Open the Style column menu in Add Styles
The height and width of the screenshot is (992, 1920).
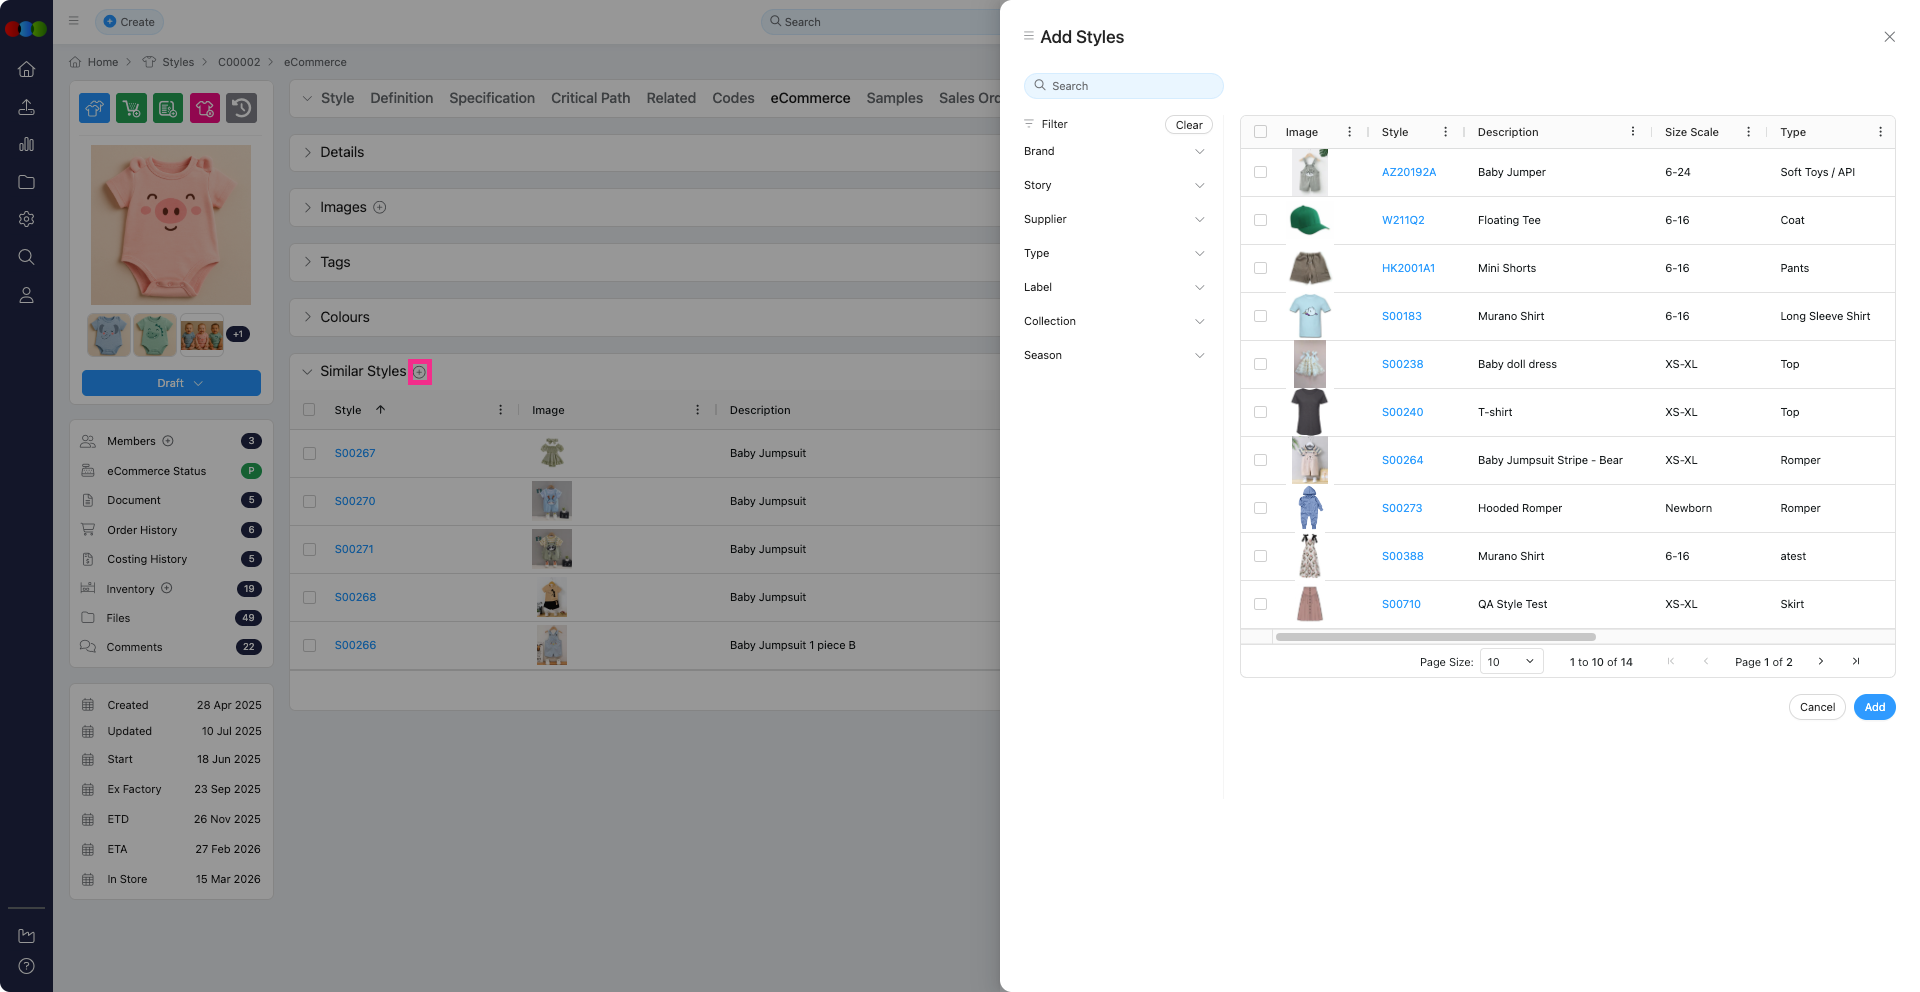[x=1445, y=132]
